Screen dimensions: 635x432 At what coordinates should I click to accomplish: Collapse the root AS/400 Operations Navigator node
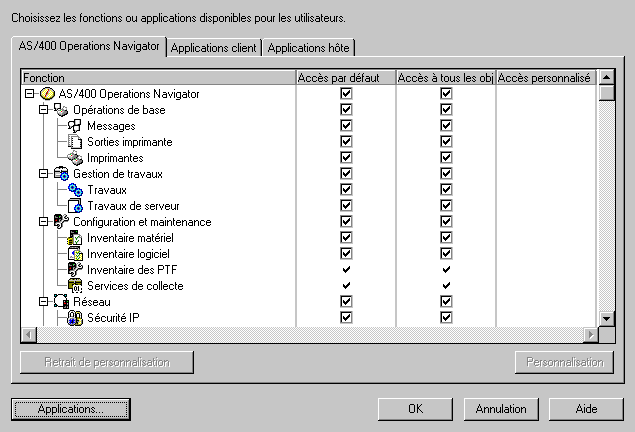(30, 94)
